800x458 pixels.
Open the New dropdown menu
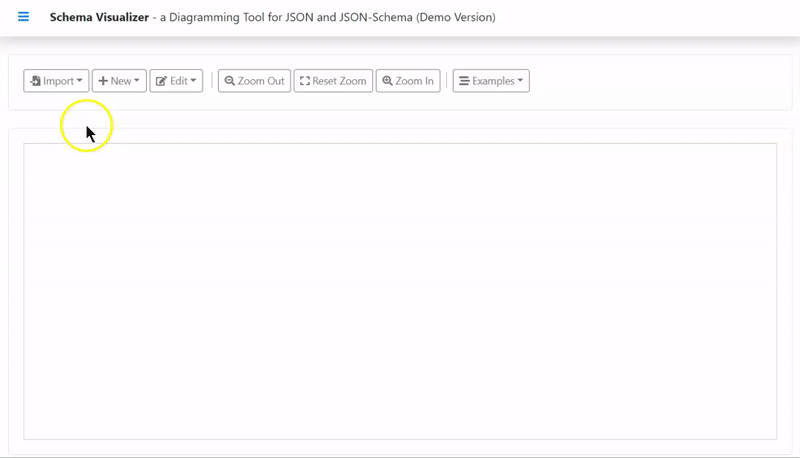119,81
